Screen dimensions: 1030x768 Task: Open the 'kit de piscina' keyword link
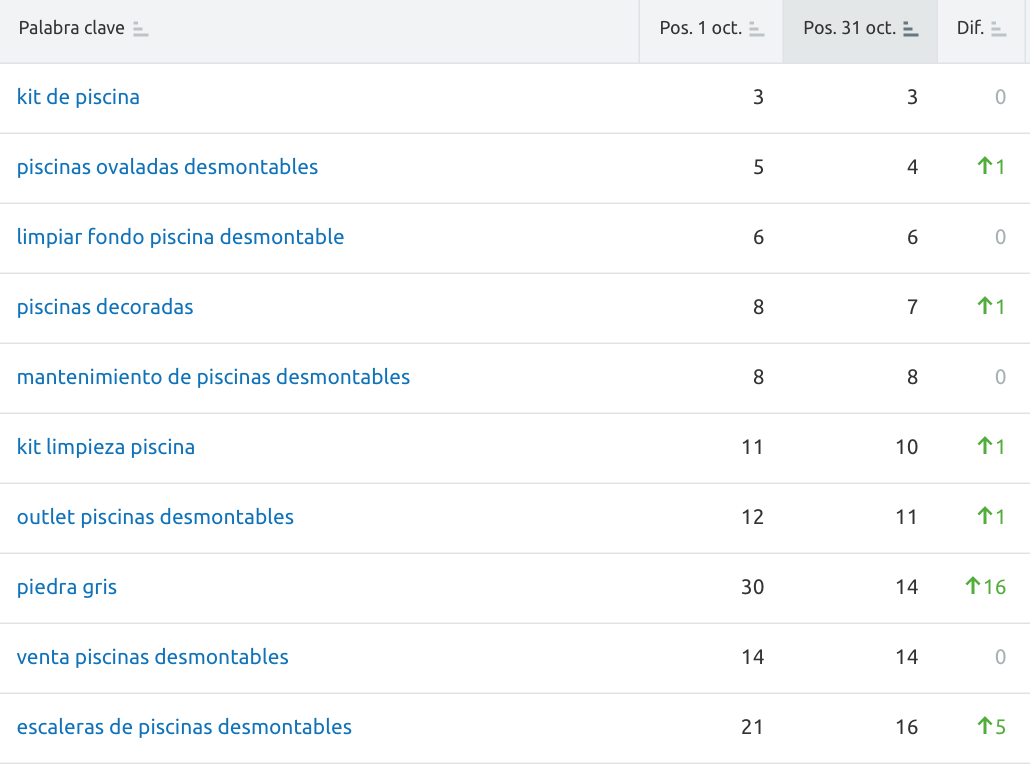click(78, 97)
